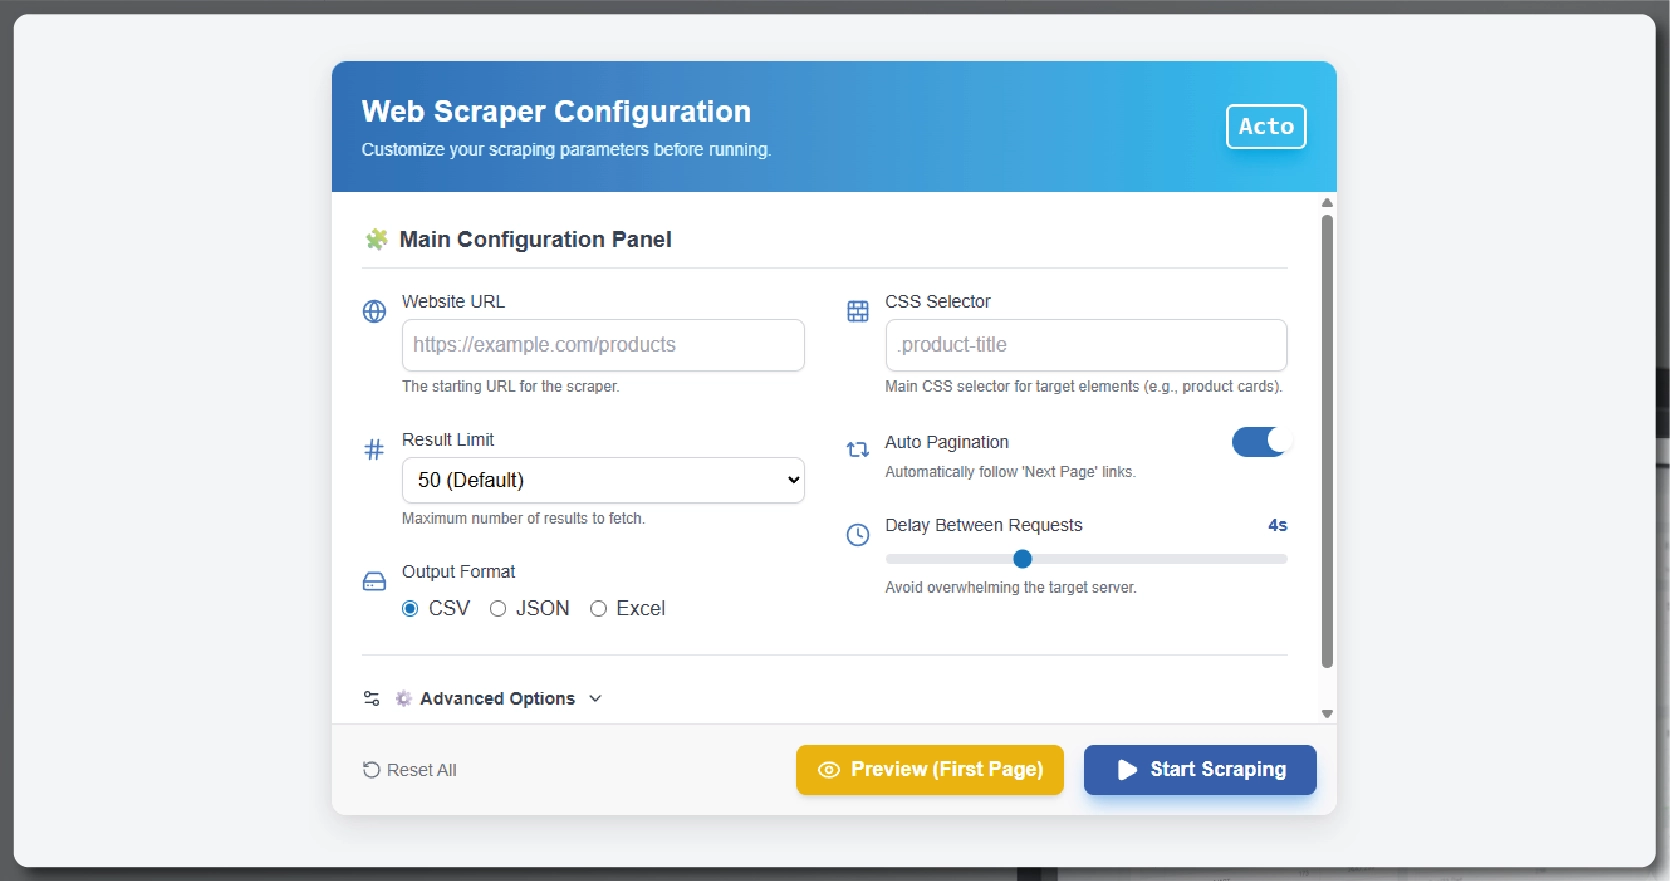This screenshot has width=1670, height=881.
Task: Click the gear icon beside Advanced Options
Action: pos(403,698)
